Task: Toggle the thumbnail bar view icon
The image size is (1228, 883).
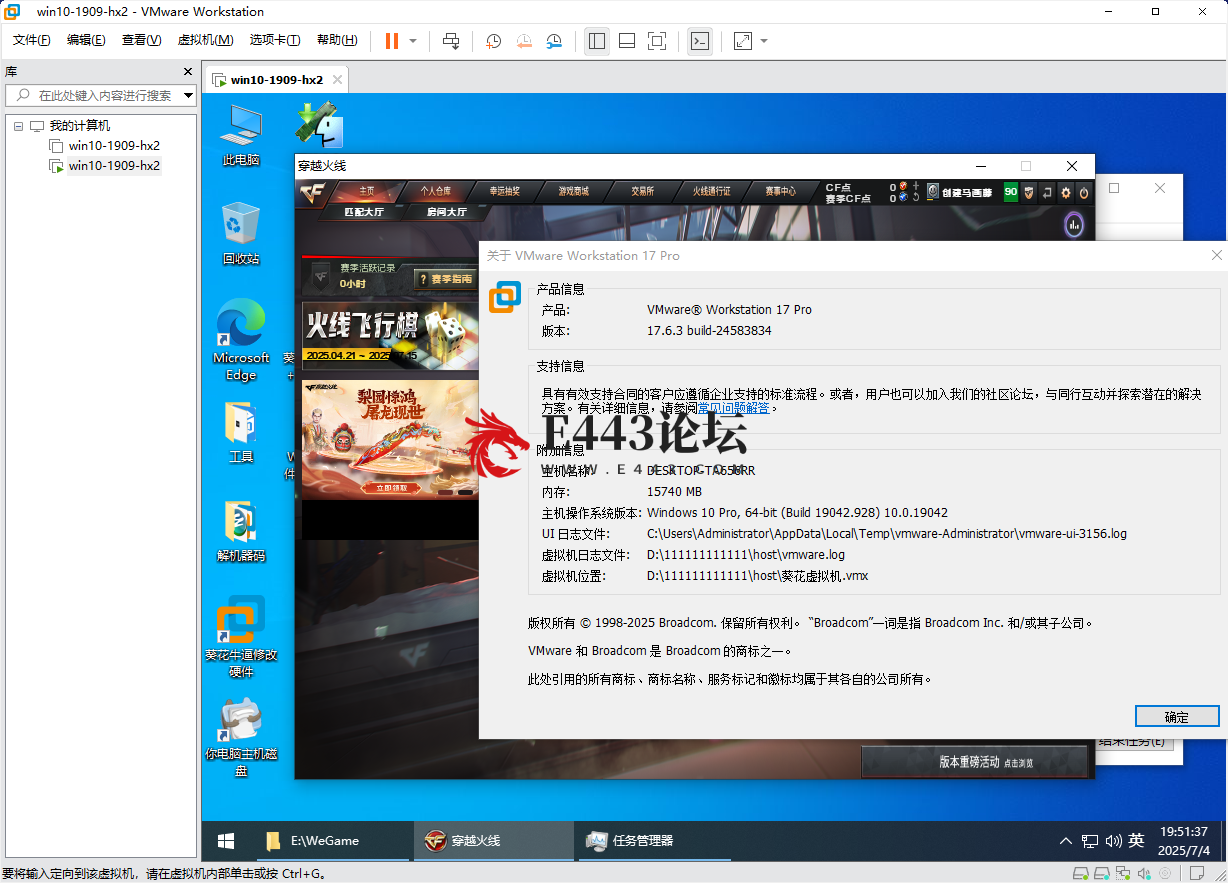Action: (x=627, y=41)
